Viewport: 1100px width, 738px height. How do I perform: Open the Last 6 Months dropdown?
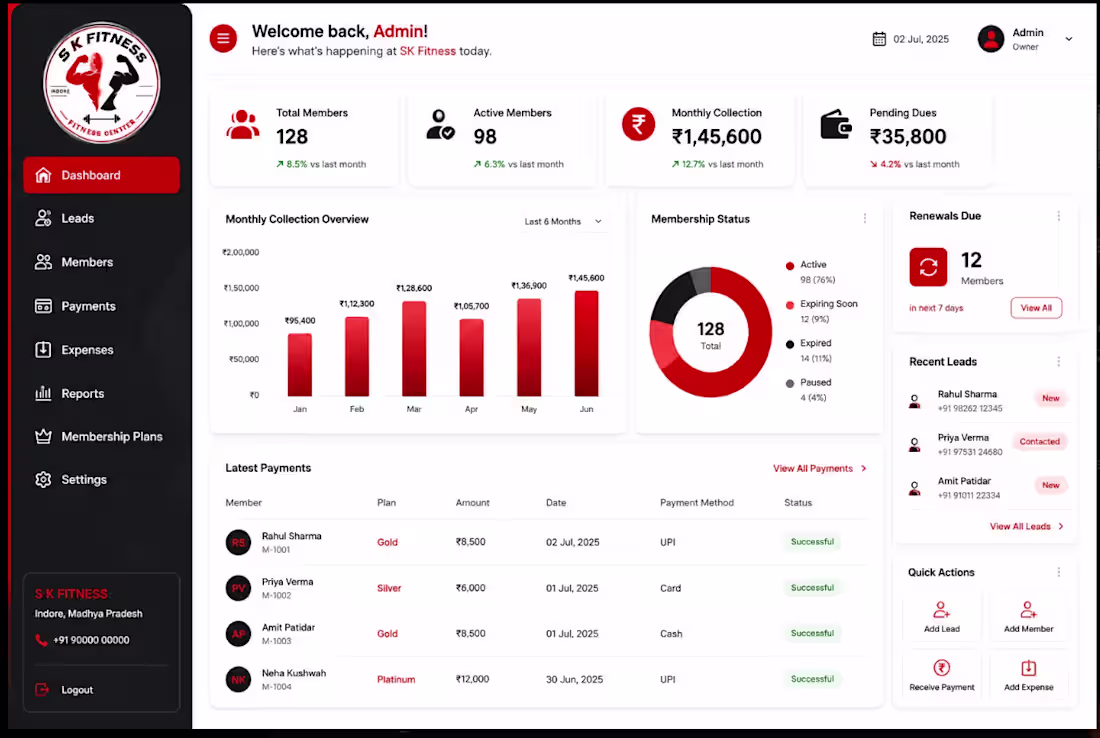tap(563, 222)
